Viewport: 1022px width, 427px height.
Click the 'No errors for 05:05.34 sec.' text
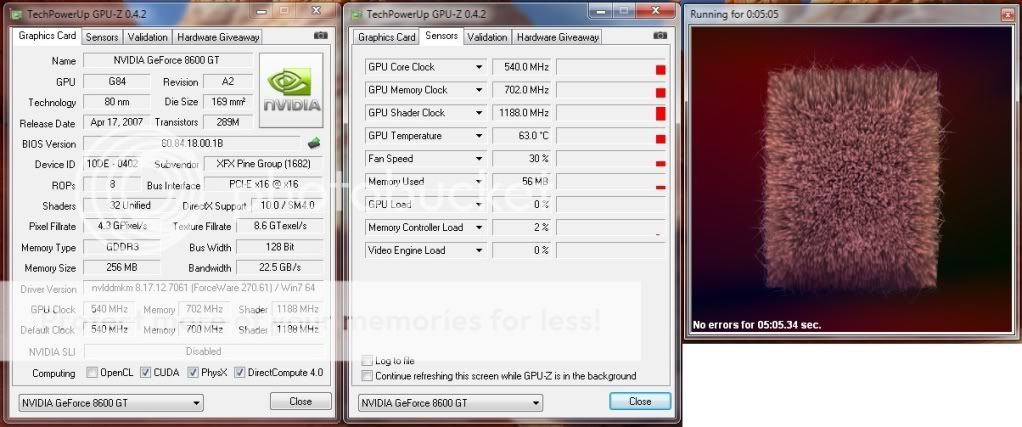pyautogui.click(x=757, y=324)
